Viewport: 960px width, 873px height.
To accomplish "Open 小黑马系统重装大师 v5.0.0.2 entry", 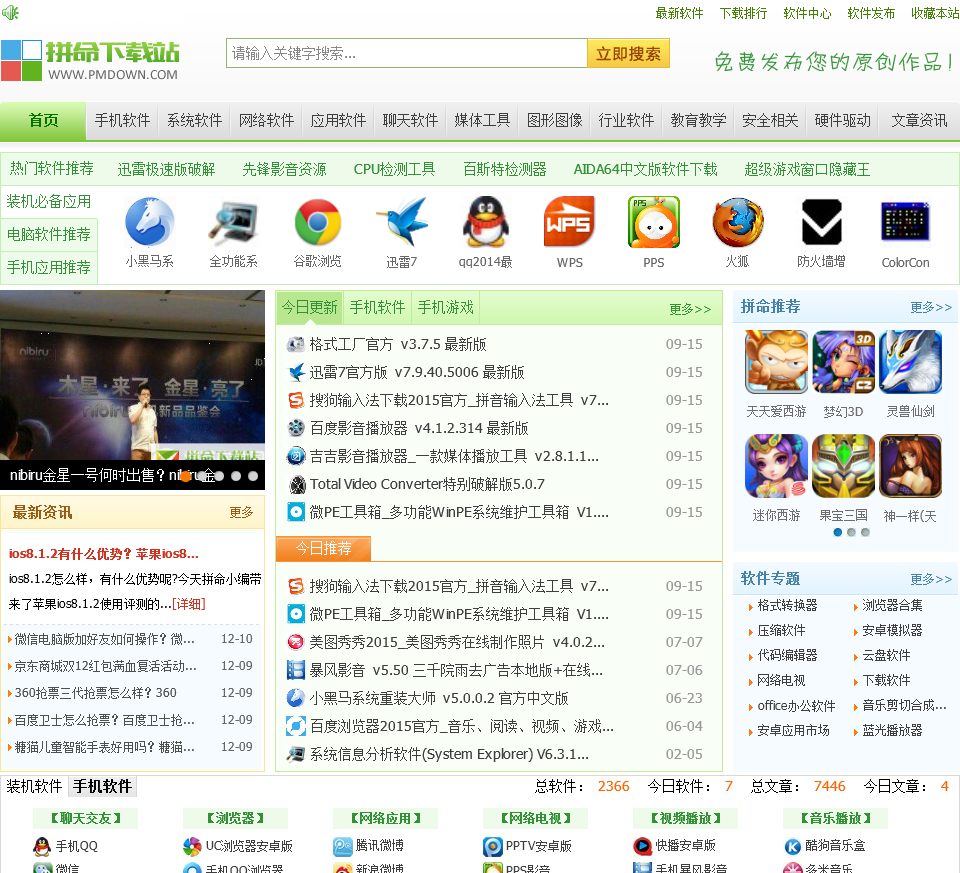I will pyautogui.click(x=438, y=699).
